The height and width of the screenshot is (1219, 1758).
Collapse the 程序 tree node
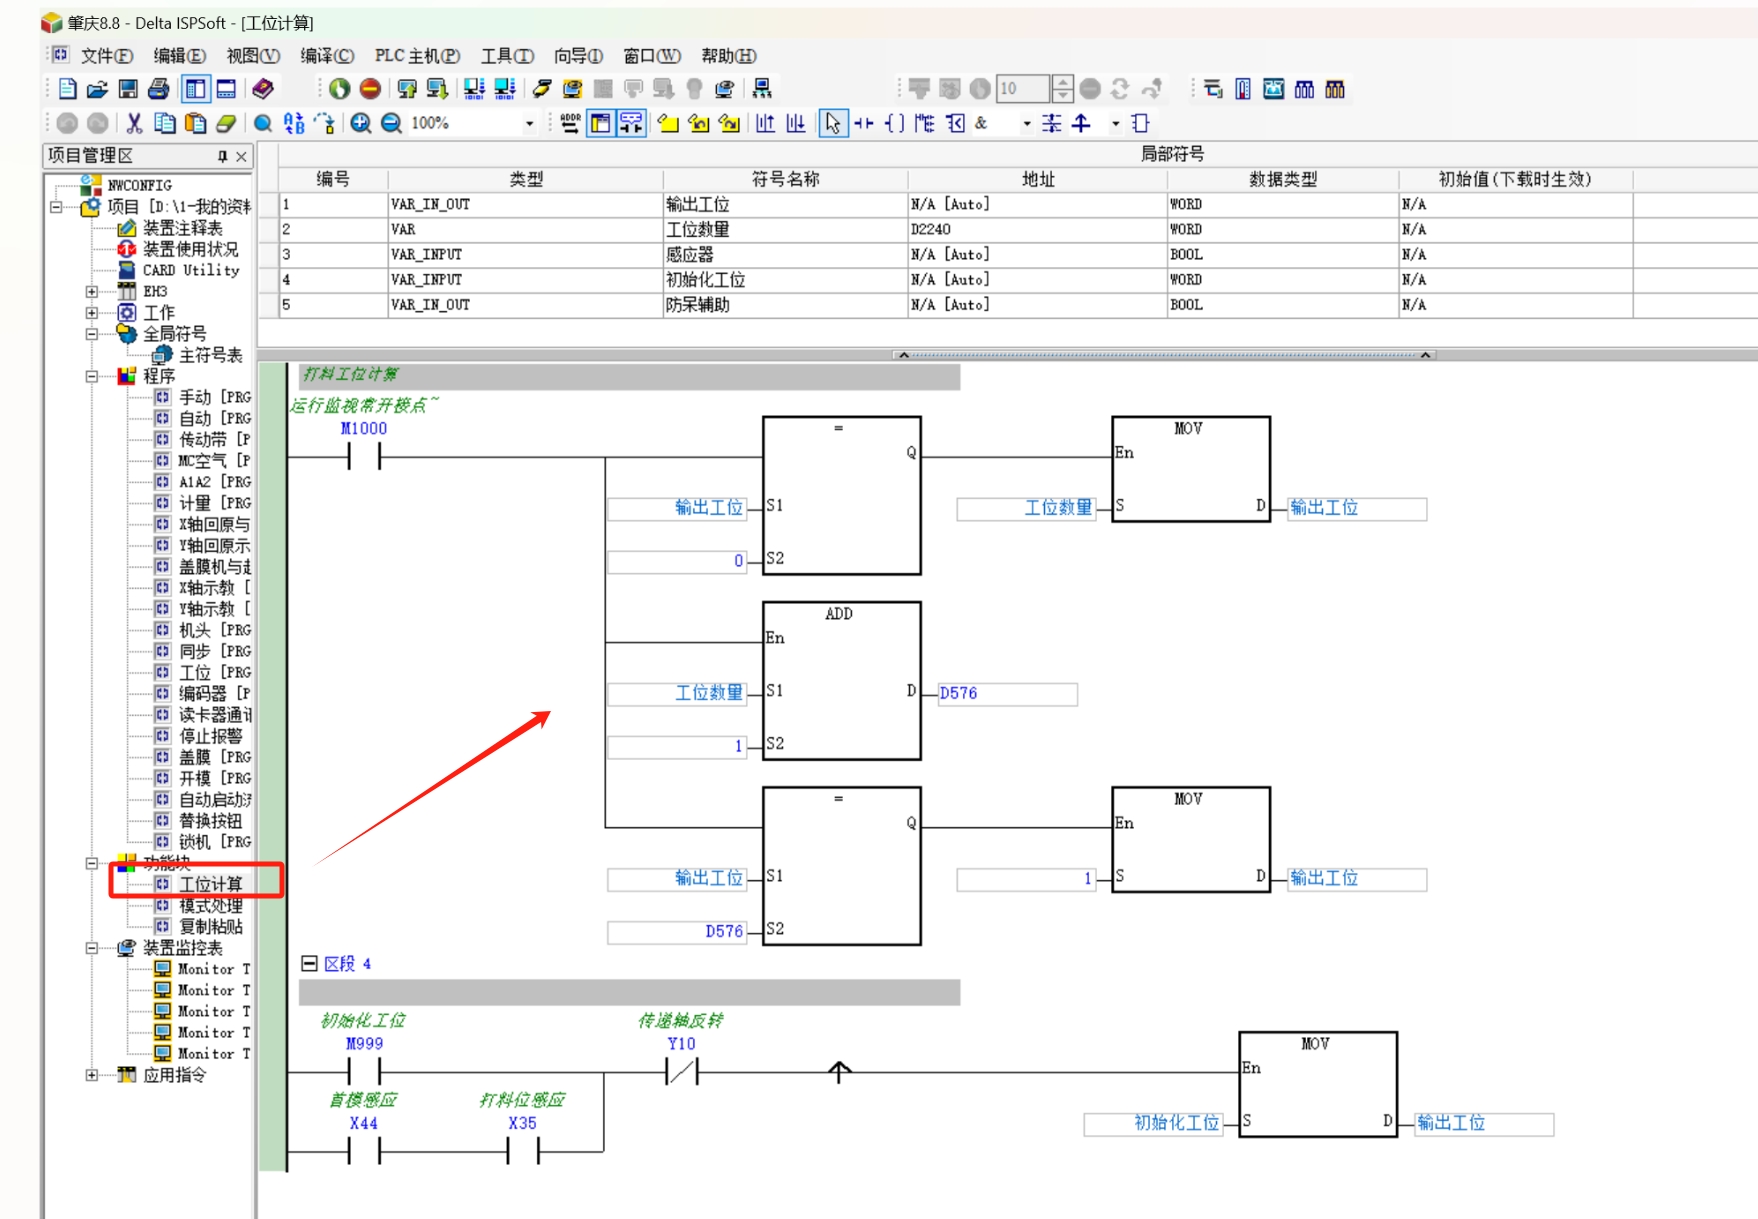92,376
